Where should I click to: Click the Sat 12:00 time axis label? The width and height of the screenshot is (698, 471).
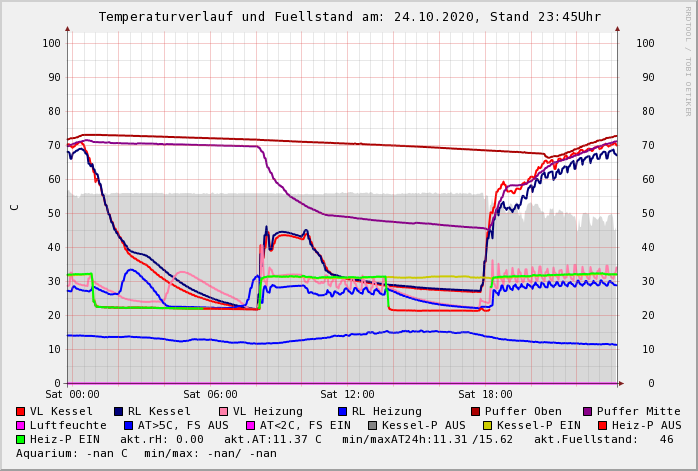click(x=347, y=395)
